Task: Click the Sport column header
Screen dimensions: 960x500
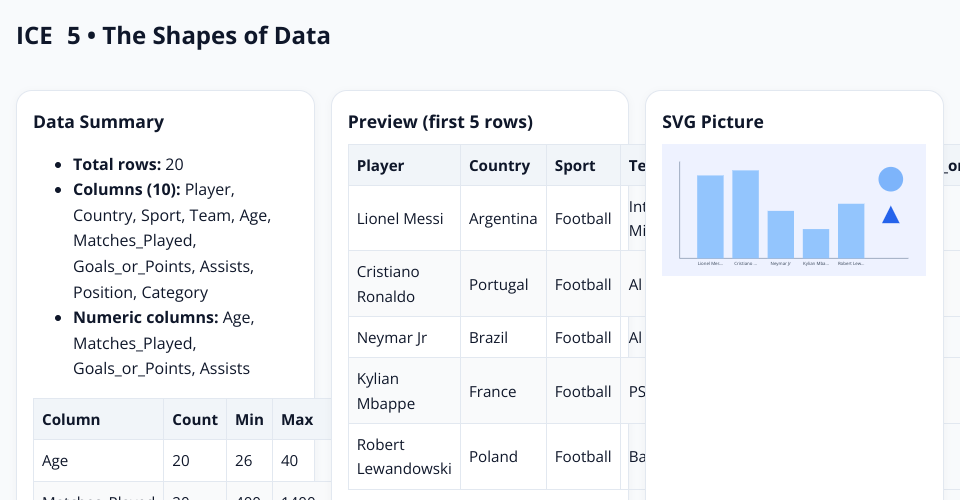Action: tap(575, 166)
